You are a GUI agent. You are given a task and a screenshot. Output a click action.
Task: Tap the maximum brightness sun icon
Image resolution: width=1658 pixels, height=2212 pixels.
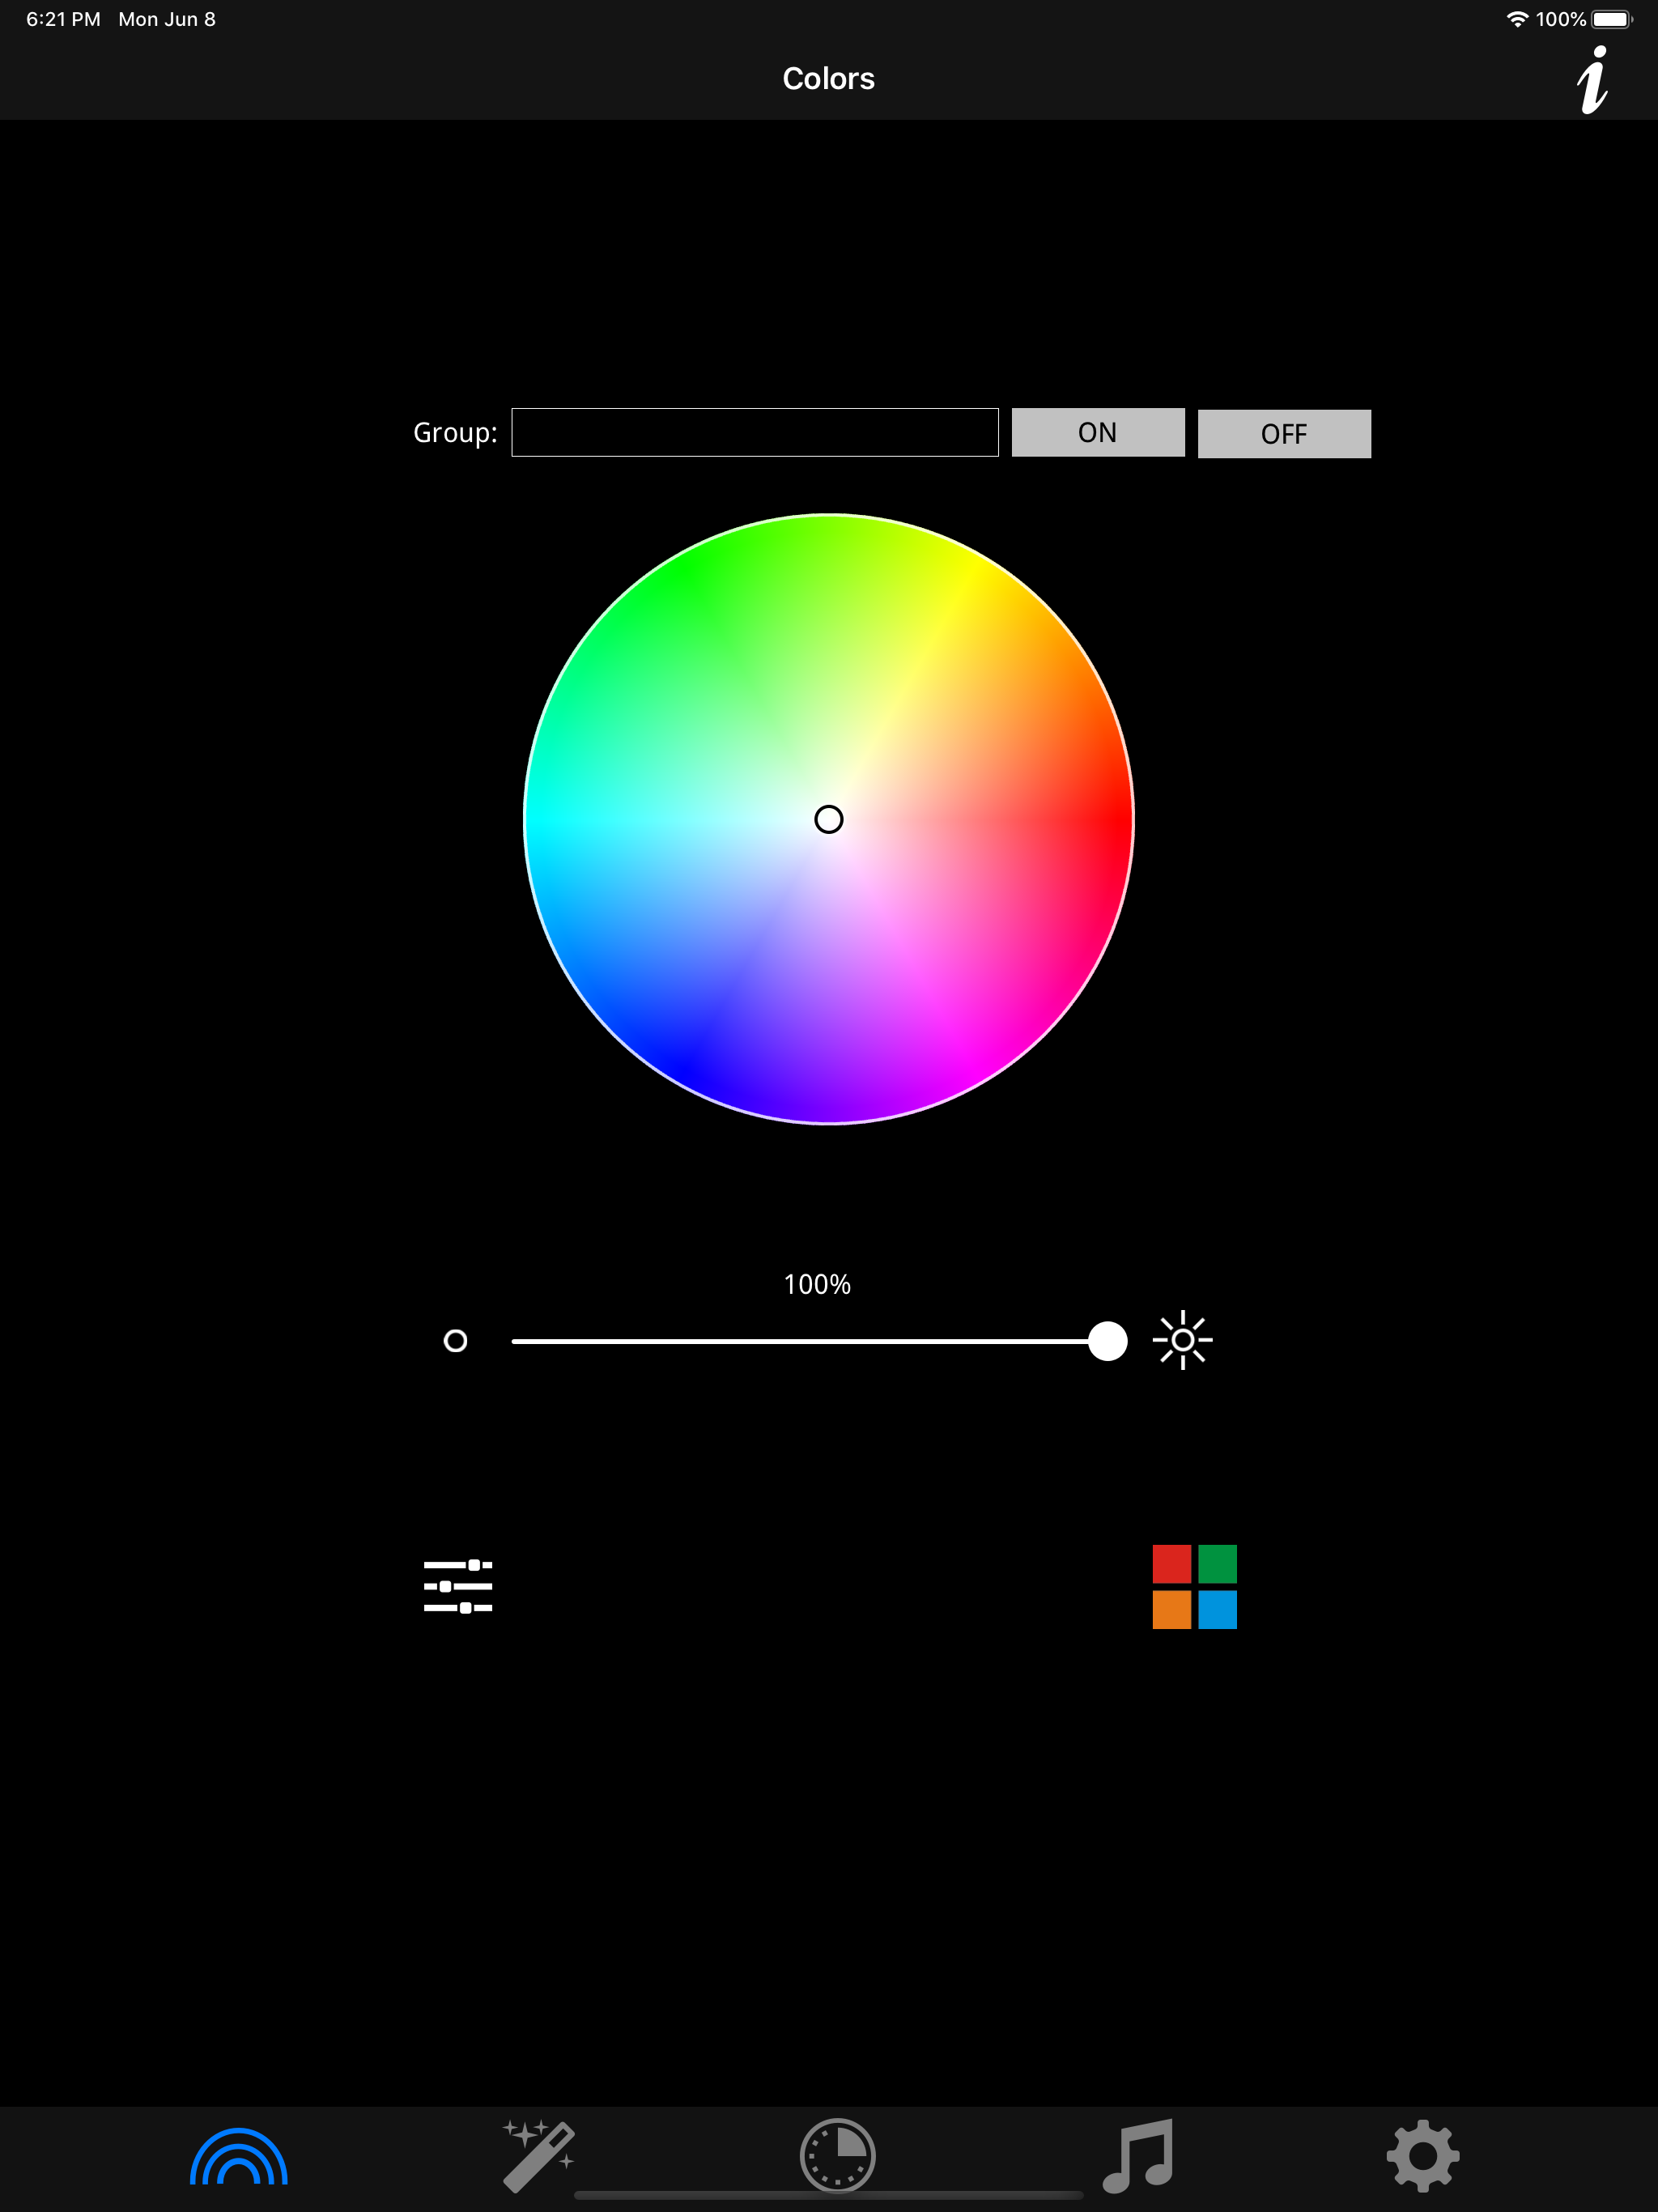click(1182, 1340)
